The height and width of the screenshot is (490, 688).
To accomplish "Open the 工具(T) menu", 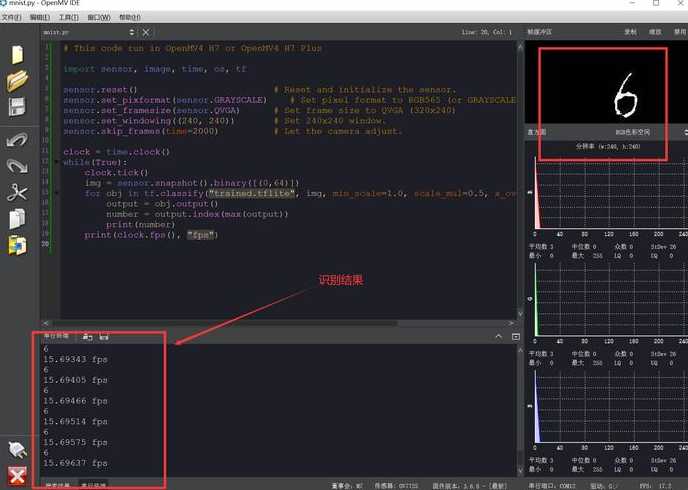I will coord(68,18).
